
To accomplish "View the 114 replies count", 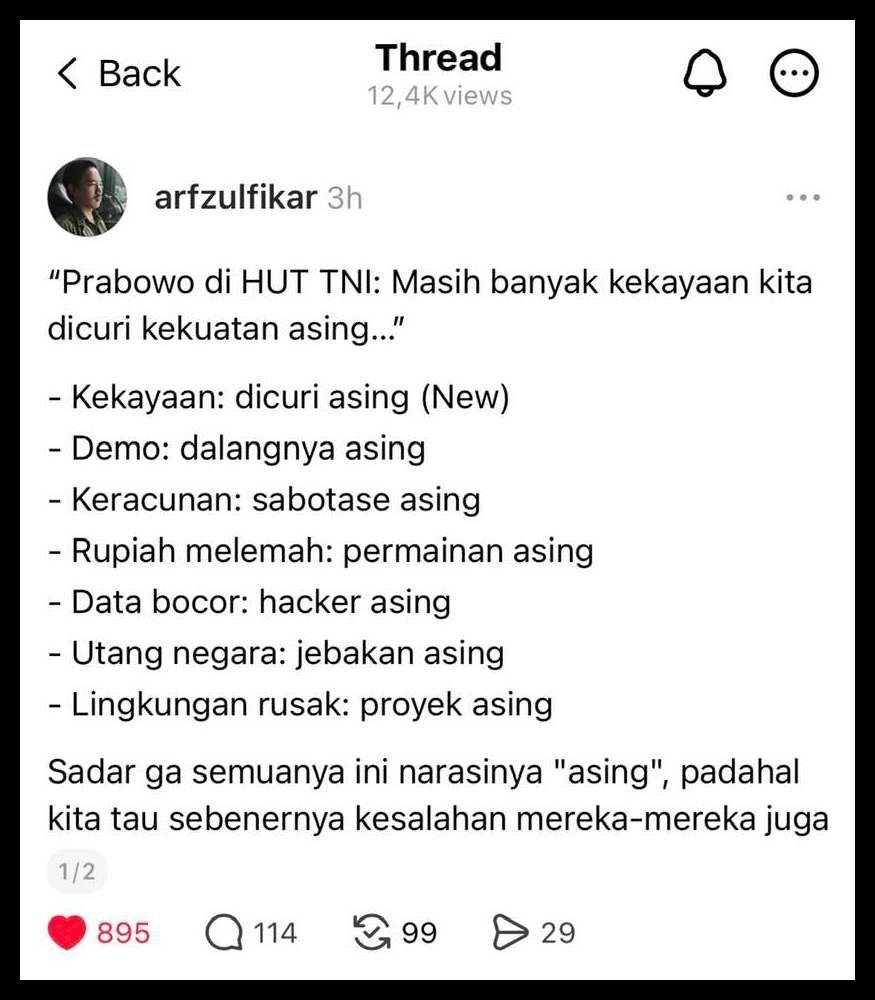I will [276, 933].
